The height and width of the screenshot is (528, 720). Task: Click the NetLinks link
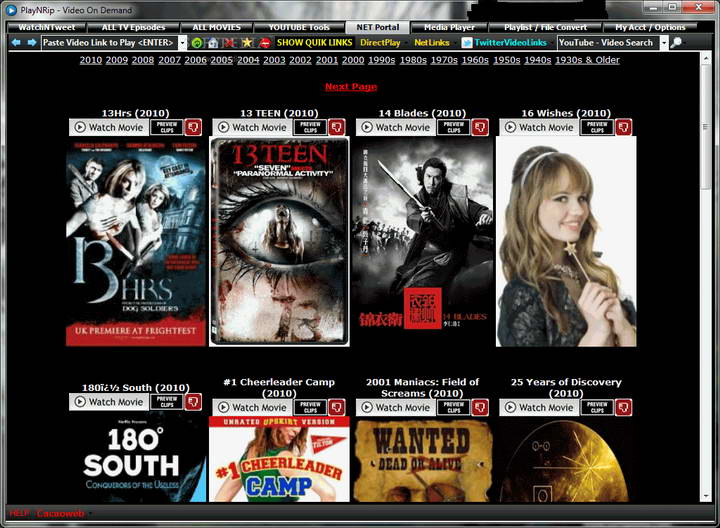tap(432, 43)
